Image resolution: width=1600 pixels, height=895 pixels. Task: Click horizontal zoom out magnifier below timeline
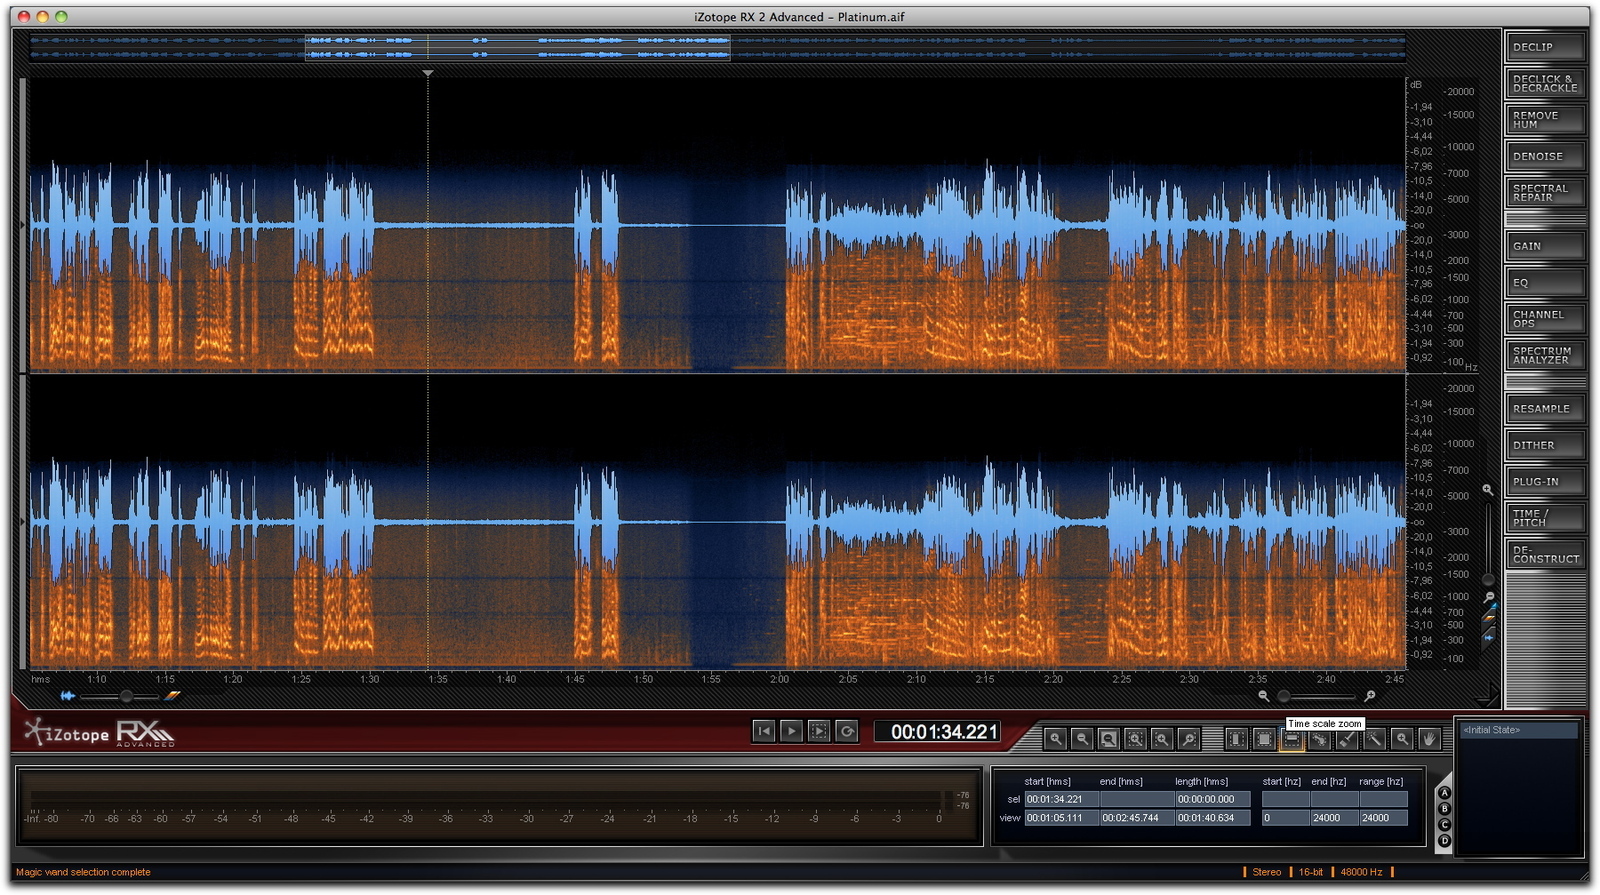tap(1263, 696)
